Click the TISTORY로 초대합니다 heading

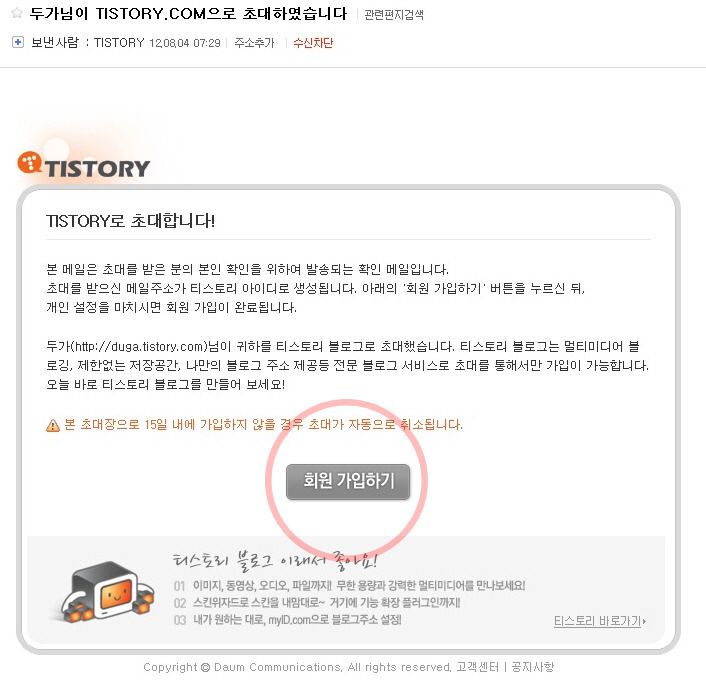click(x=131, y=221)
